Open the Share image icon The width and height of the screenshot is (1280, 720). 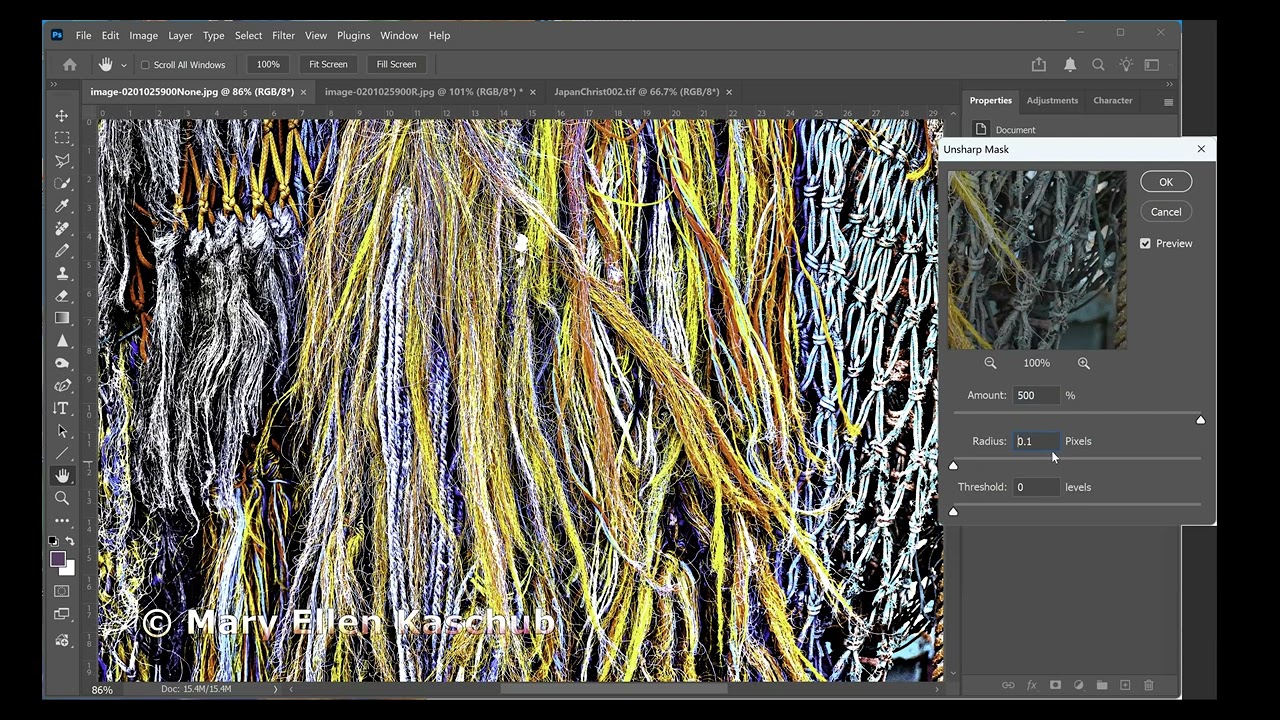pos(1039,64)
